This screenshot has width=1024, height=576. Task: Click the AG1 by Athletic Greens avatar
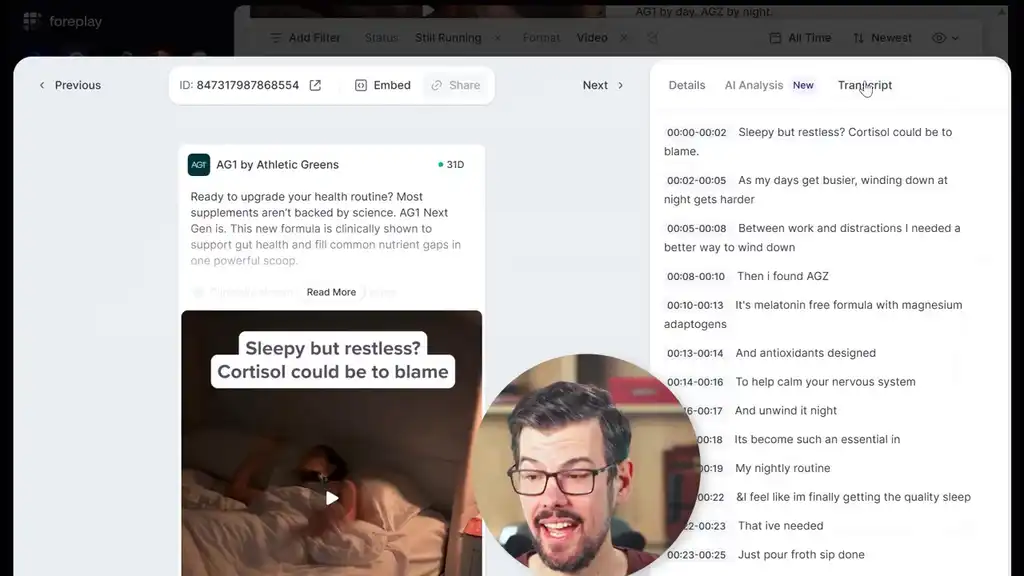tap(198, 164)
